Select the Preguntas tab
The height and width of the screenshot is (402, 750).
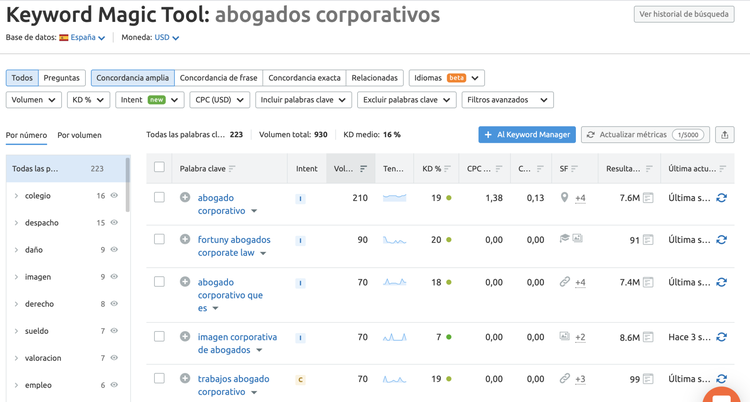[x=61, y=78]
